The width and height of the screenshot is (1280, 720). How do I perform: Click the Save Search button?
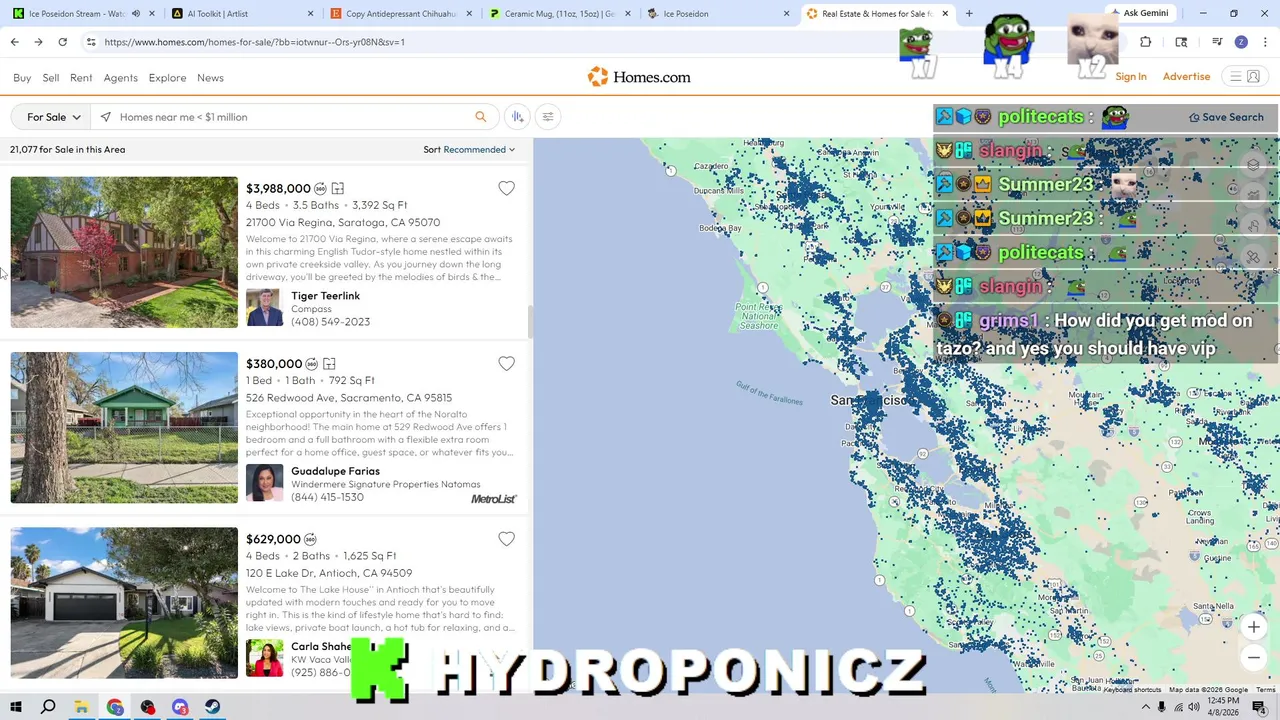(x=1226, y=117)
